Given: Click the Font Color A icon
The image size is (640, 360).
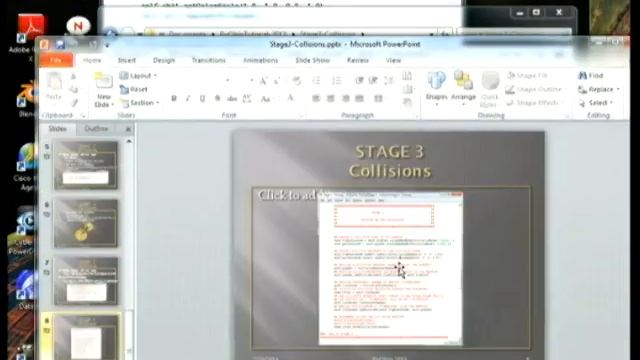Looking at the screenshot, I should 290,98.
